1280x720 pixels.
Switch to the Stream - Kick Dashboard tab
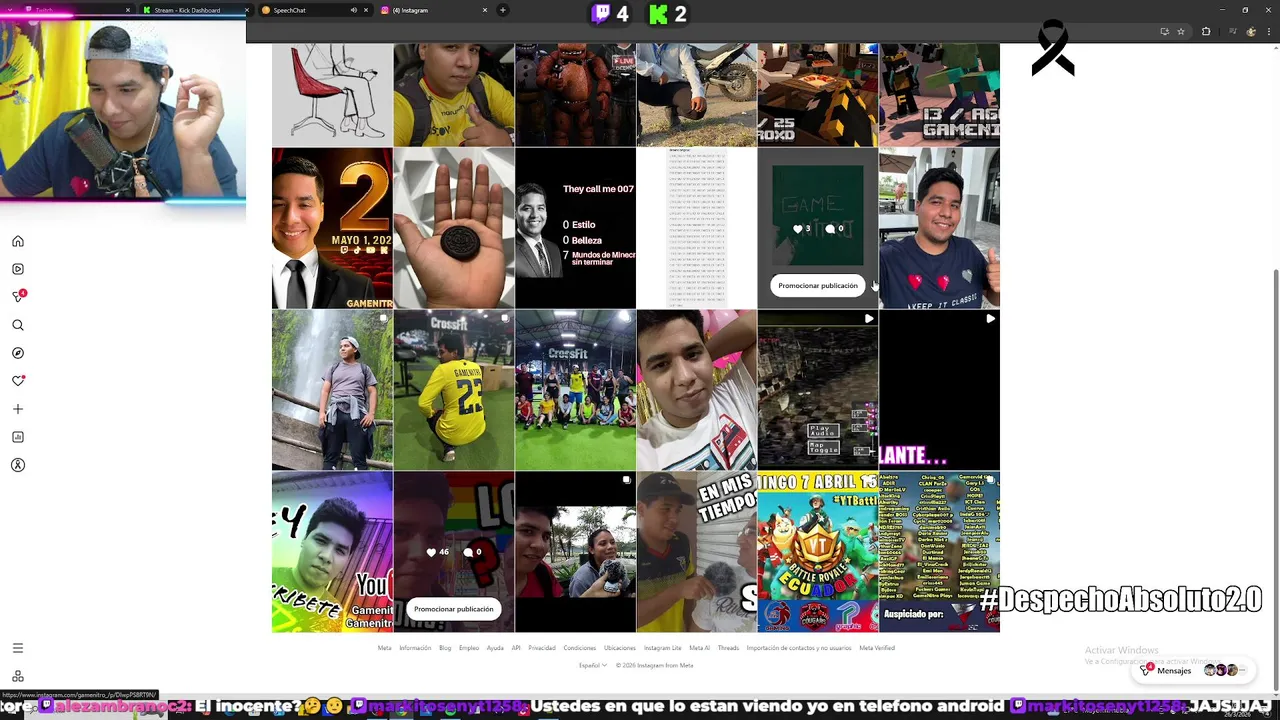pos(195,10)
